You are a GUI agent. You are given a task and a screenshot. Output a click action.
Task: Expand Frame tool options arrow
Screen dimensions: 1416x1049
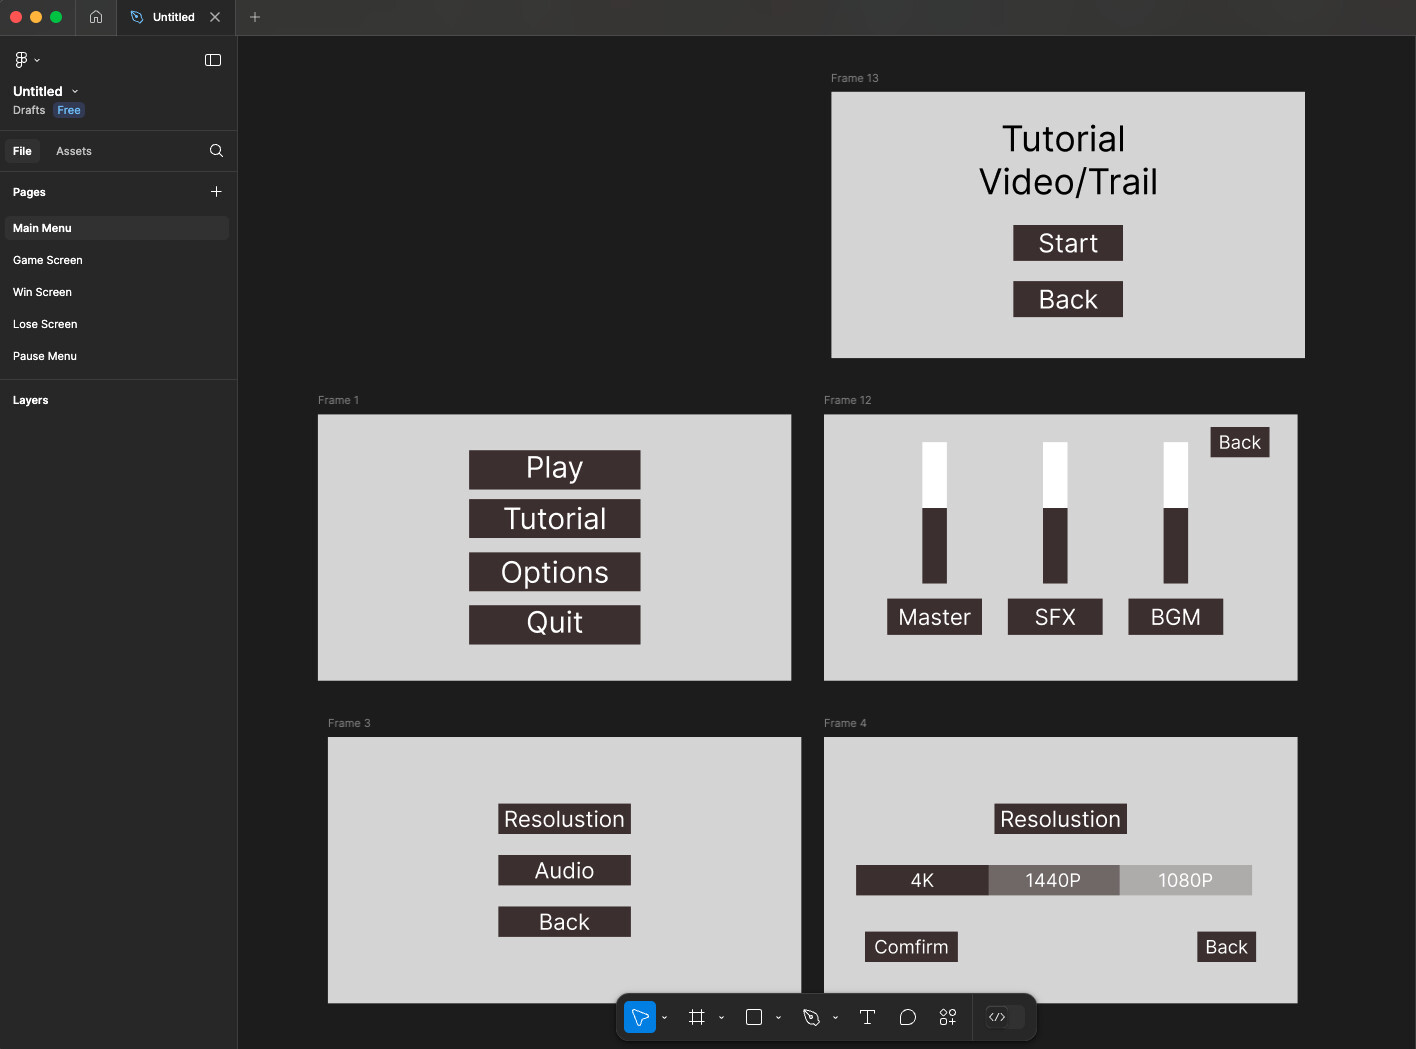tap(721, 1018)
